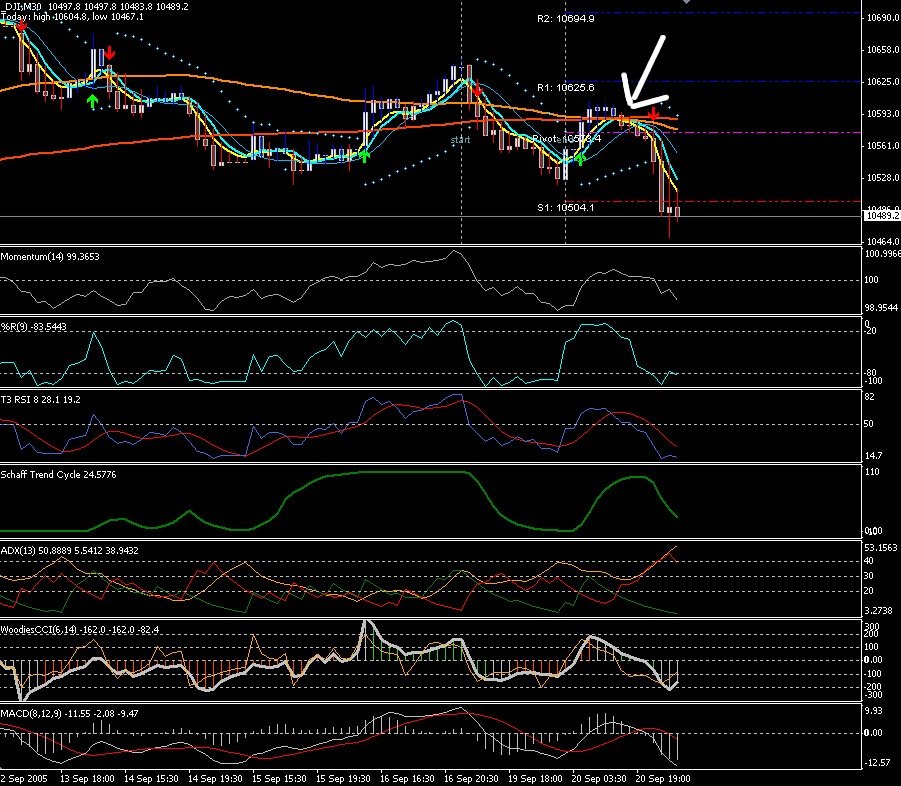This screenshot has width=901, height=786.
Task: Click the green up arrow below the 13 Sep 18:00 candles
Action: pos(93,102)
